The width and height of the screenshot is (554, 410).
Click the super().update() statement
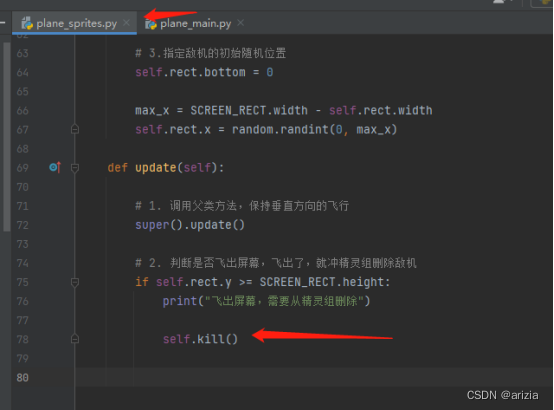pyautogui.click(x=190, y=225)
